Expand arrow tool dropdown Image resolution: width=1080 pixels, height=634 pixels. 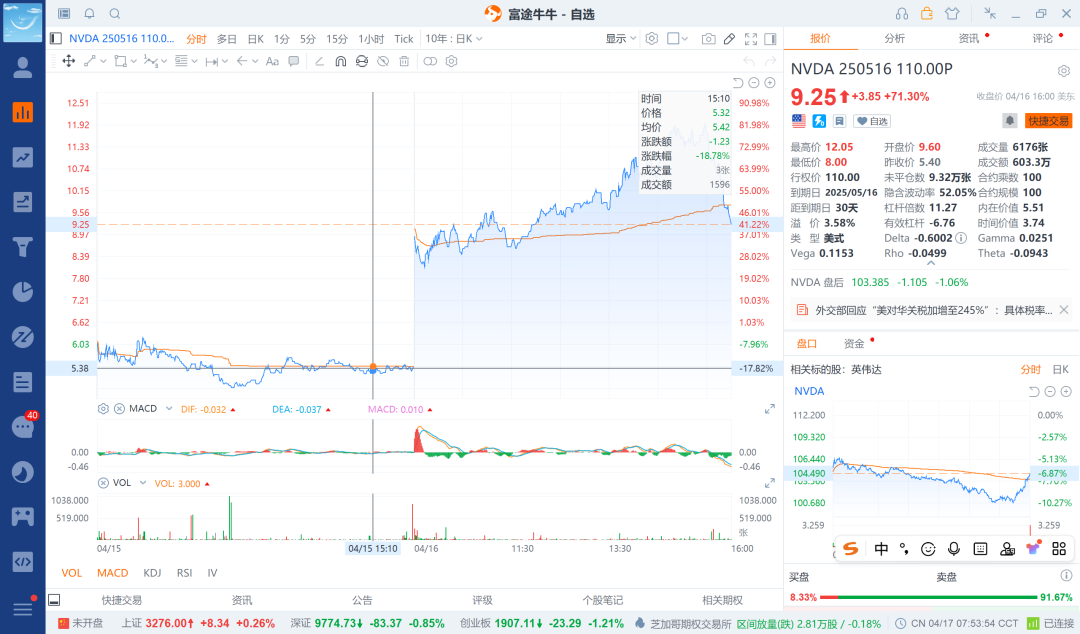coord(255,61)
